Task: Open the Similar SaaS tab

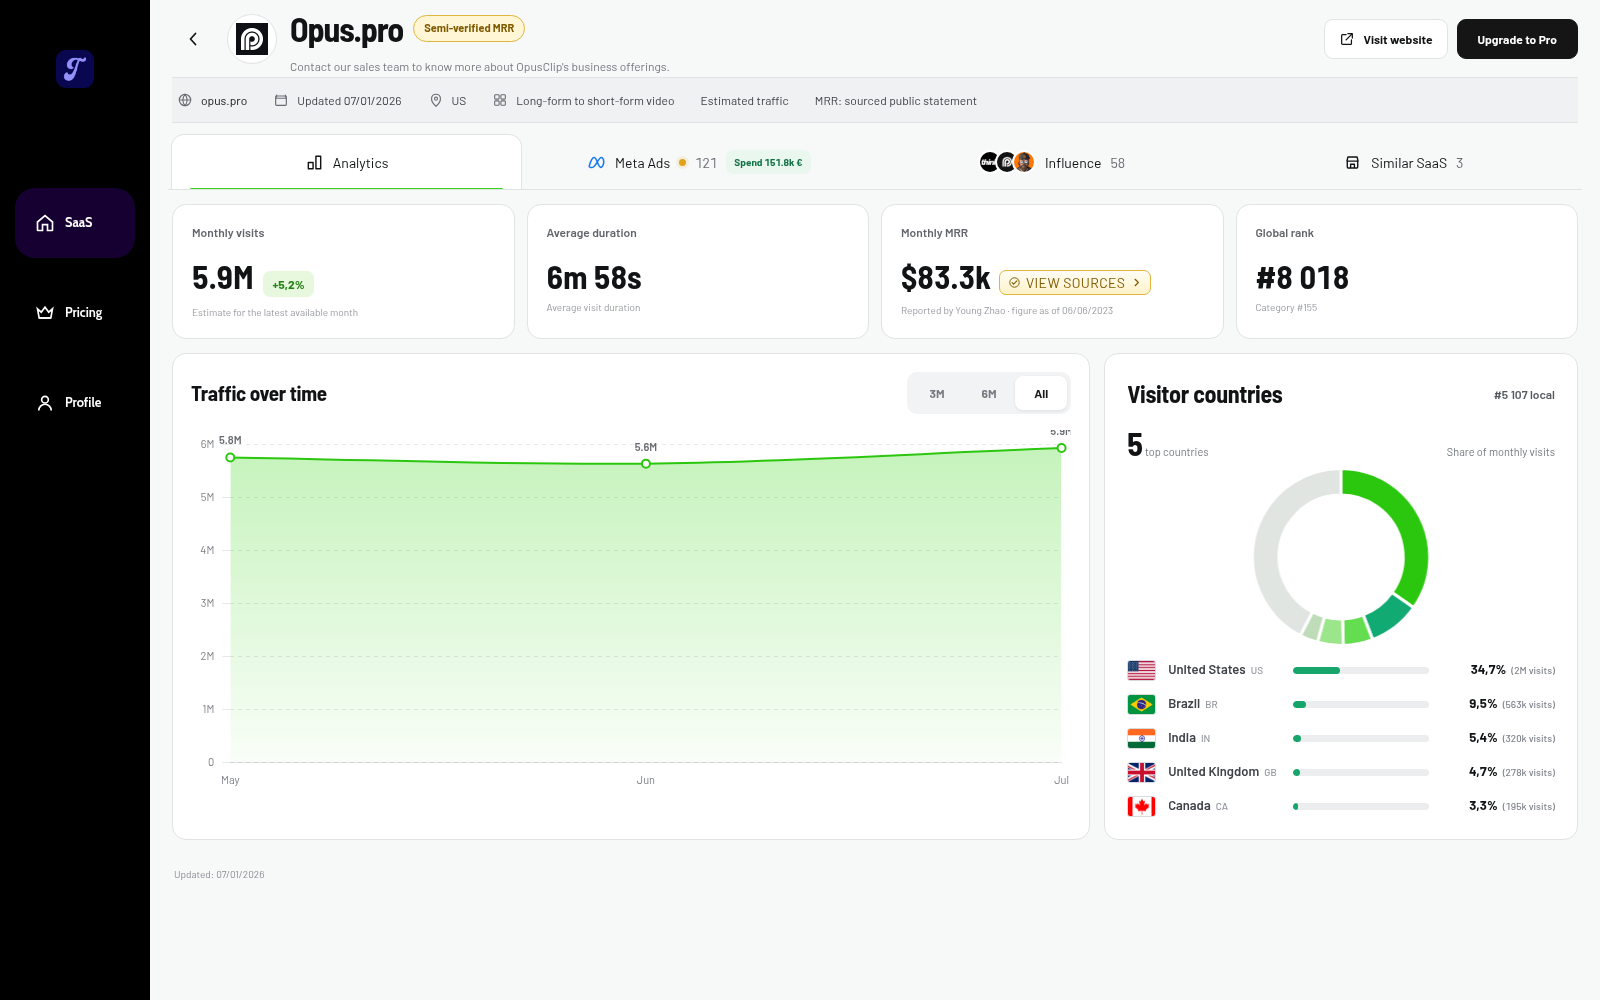Action: click(1404, 163)
